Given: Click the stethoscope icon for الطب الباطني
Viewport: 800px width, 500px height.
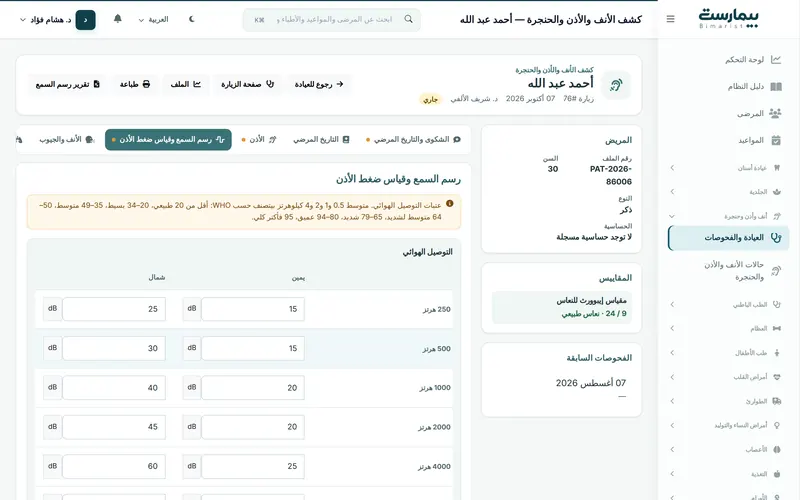Looking at the screenshot, I should click(777, 304).
